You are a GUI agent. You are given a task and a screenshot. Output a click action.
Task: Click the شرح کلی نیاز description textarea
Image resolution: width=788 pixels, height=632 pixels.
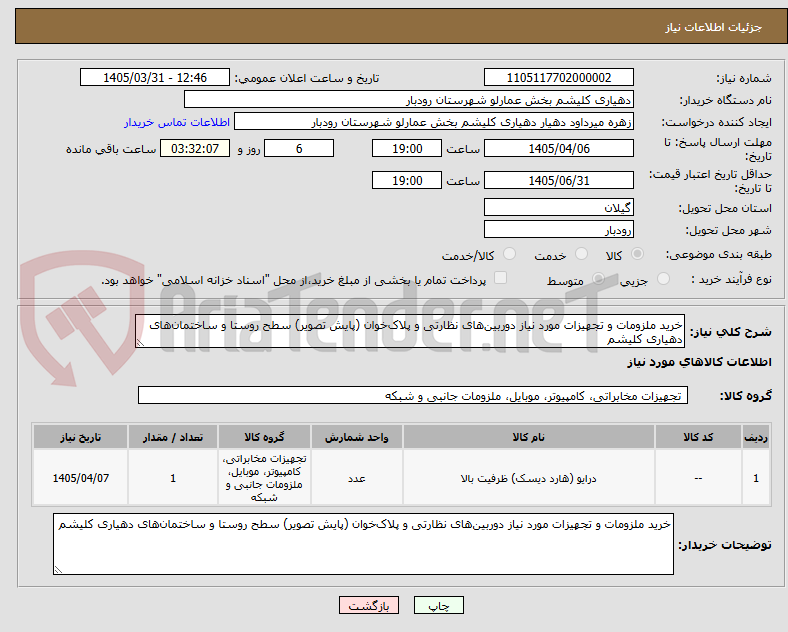click(410, 332)
